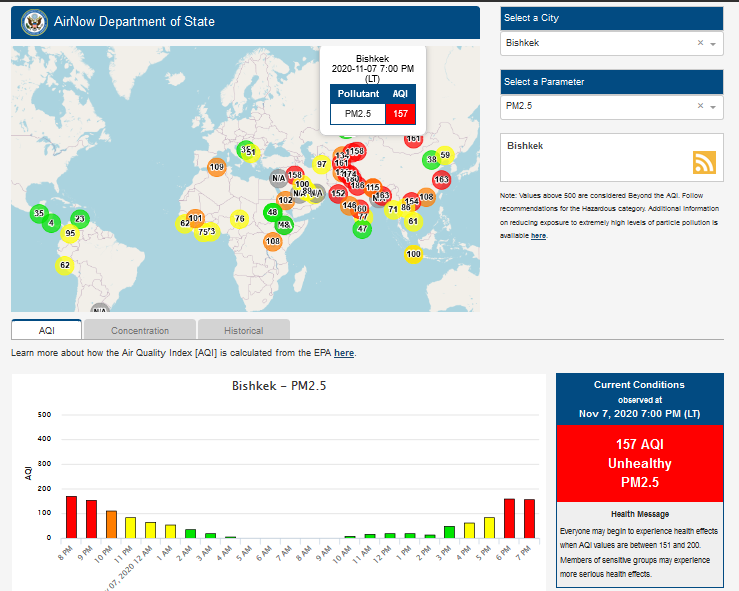
Task: Open the Bishkek RSS feed icon
Action: click(704, 163)
